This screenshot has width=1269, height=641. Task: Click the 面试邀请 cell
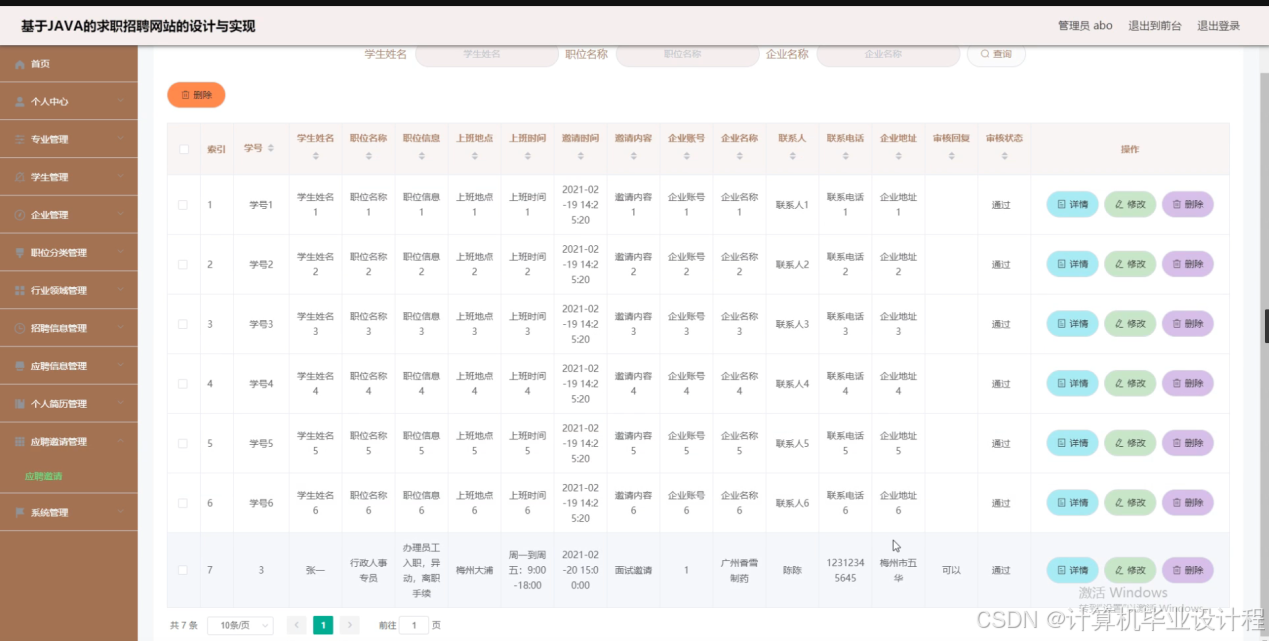pyautogui.click(x=633, y=570)
